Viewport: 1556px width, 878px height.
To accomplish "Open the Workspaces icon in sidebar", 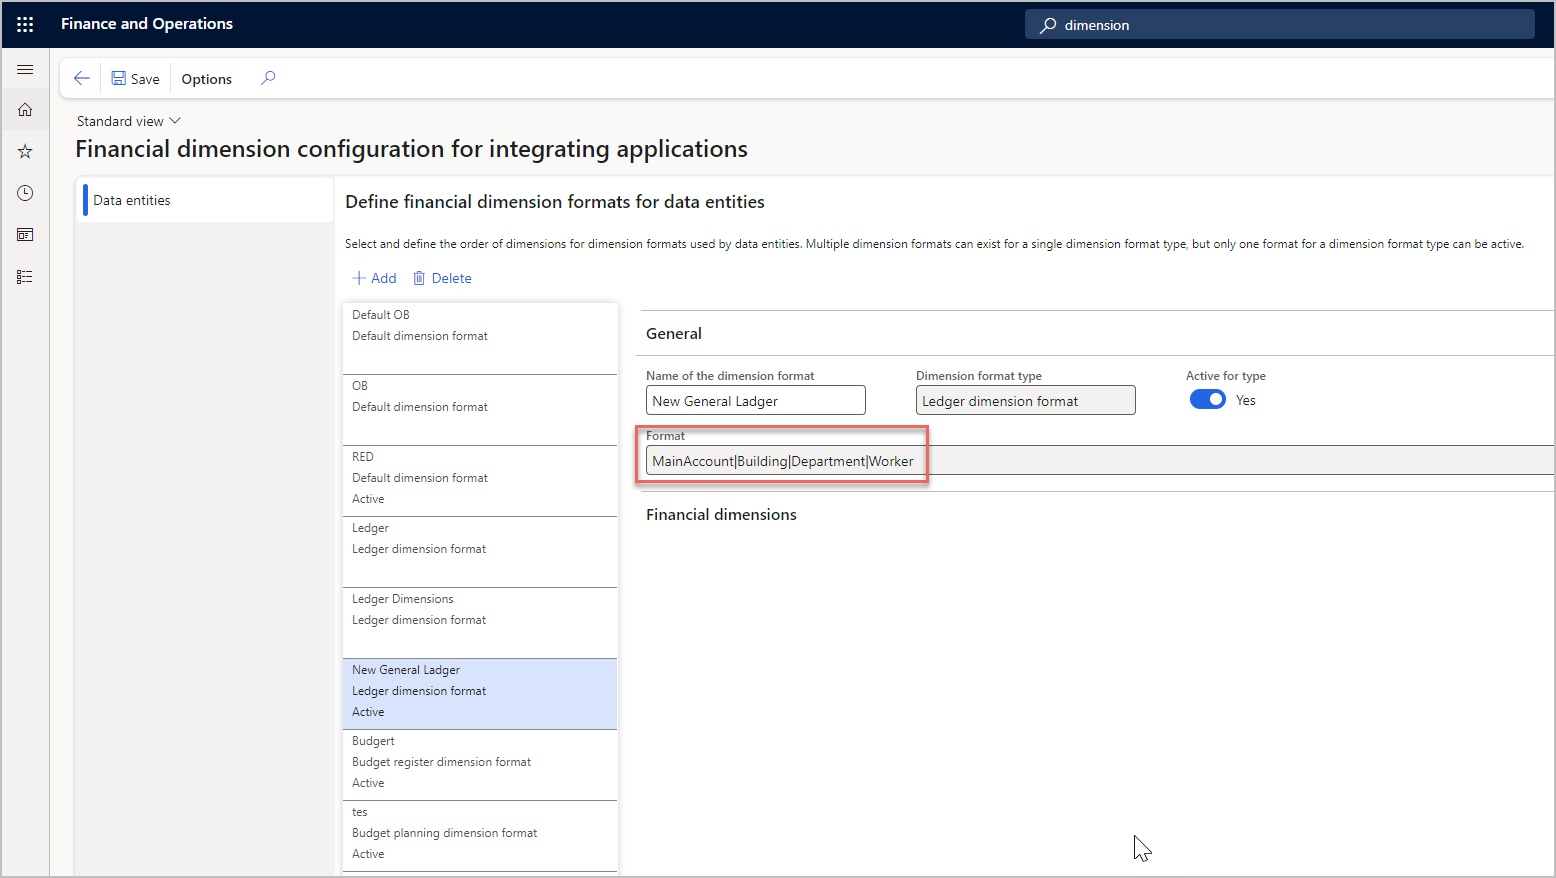I will click(25, 234).
